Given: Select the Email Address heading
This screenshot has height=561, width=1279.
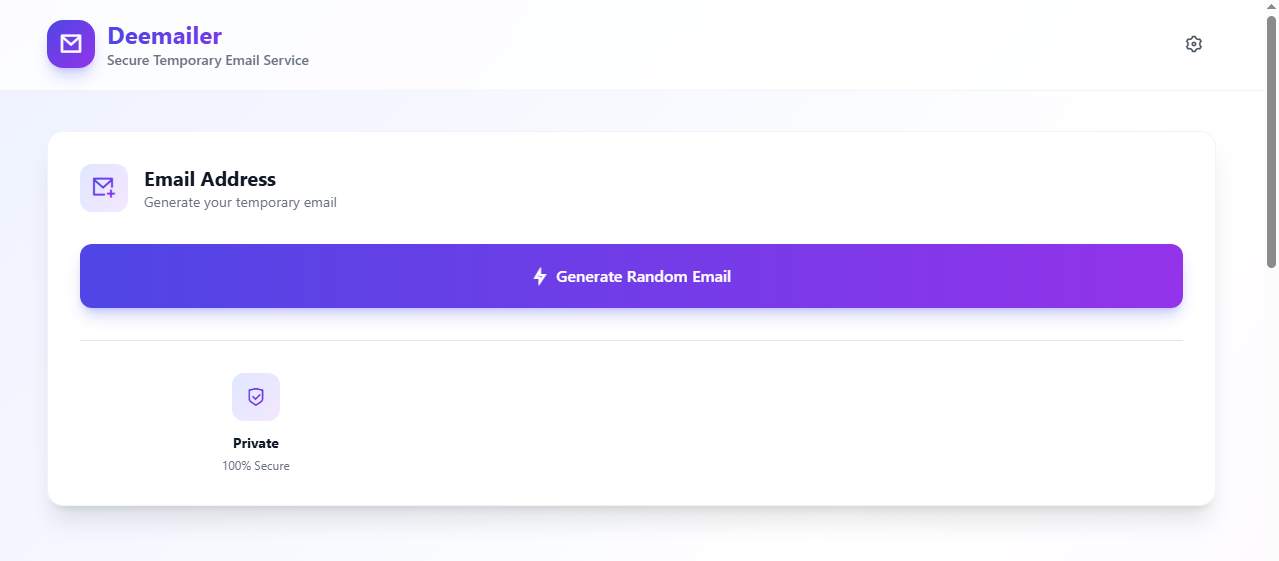Looking at the screenshot, I should pos(210,179).
